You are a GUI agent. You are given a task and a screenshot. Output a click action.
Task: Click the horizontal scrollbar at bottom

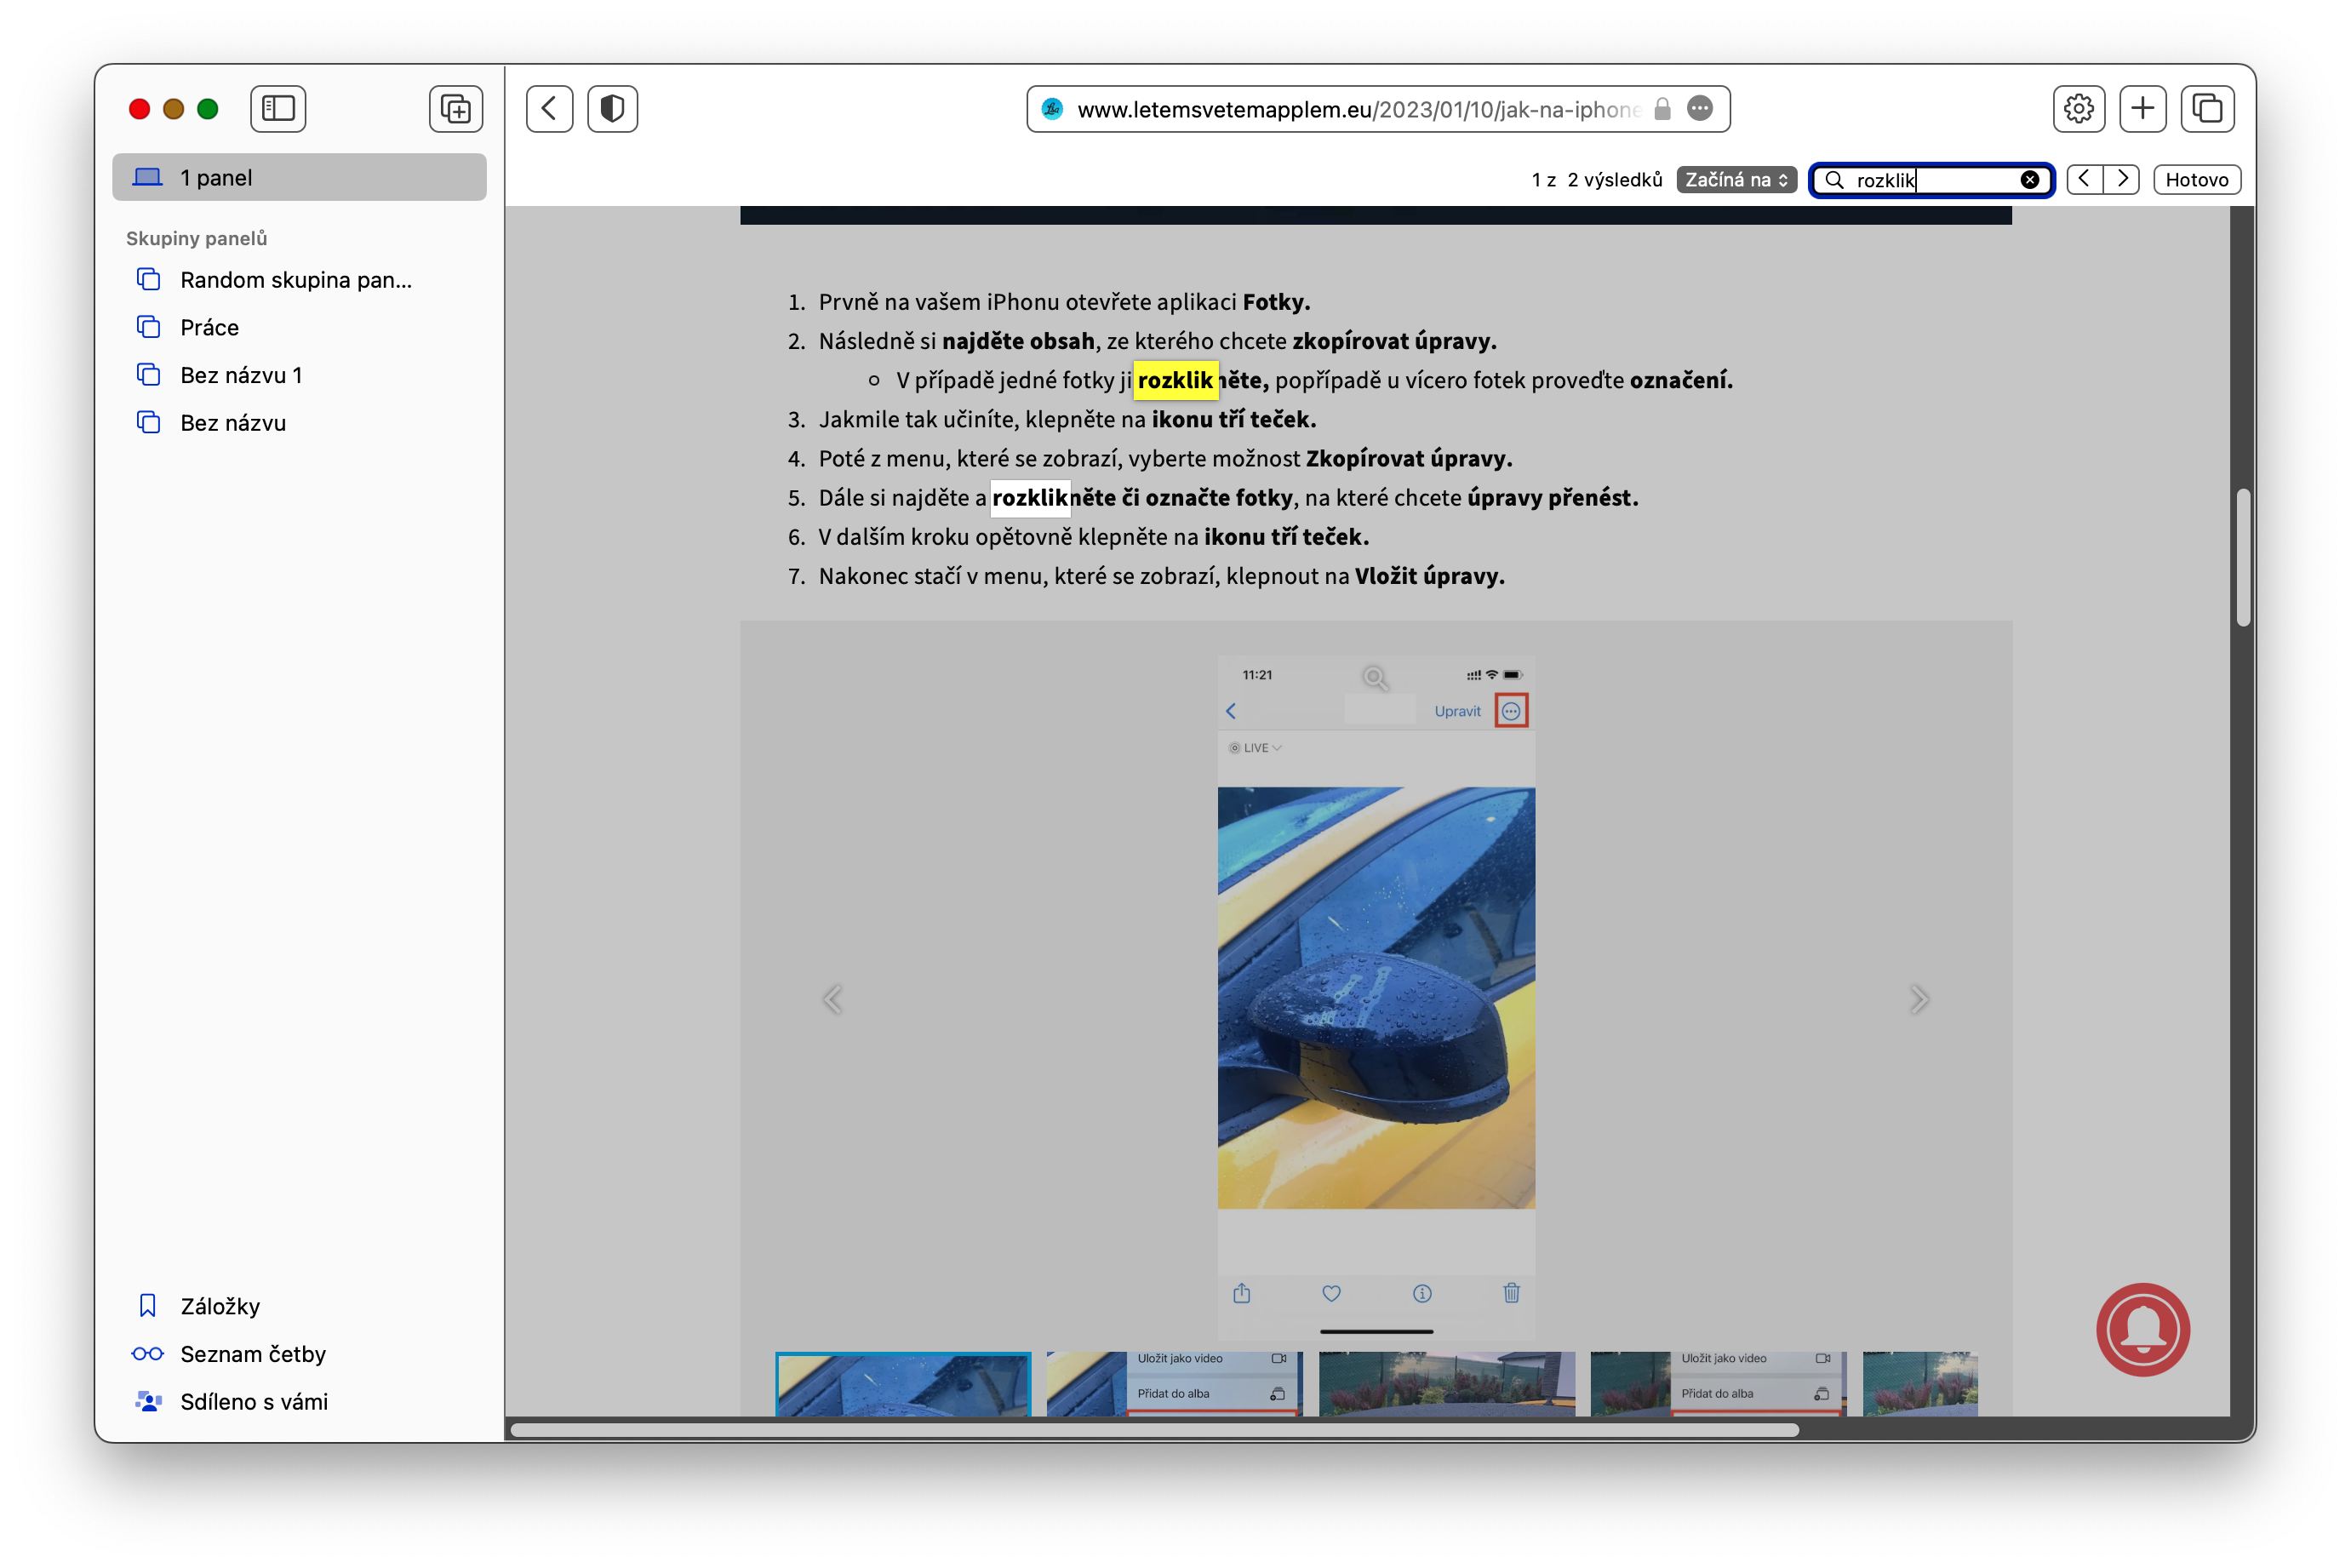pos(1154,1430)
